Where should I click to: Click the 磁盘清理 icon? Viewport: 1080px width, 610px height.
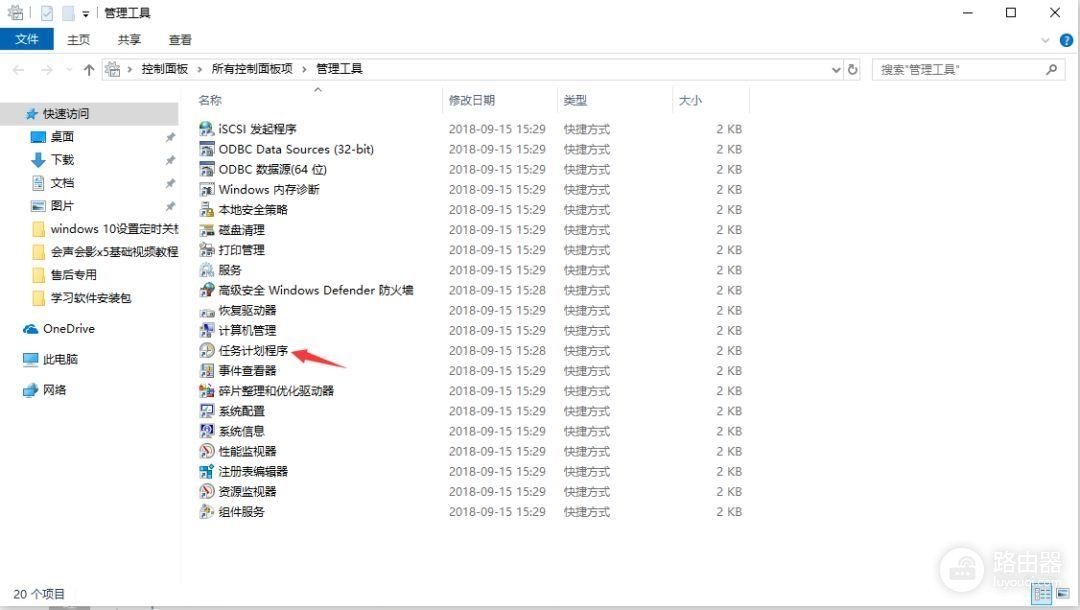[207, 229]
